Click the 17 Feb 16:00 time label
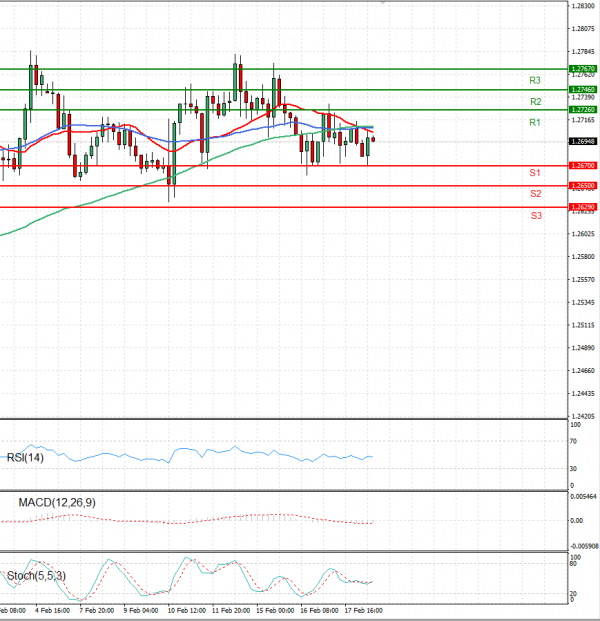The image size is (600, 621). [364, 610]
